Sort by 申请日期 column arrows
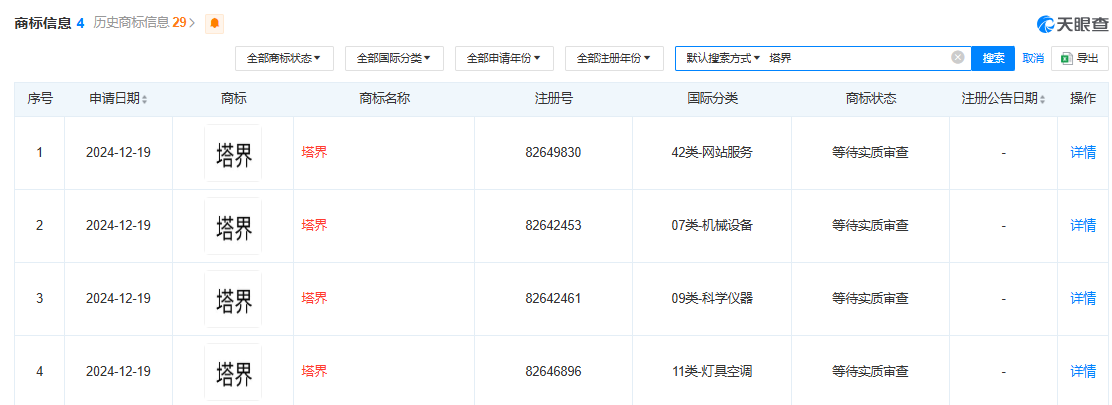This screenshot has height=405, width=1112. coord(144,99)
